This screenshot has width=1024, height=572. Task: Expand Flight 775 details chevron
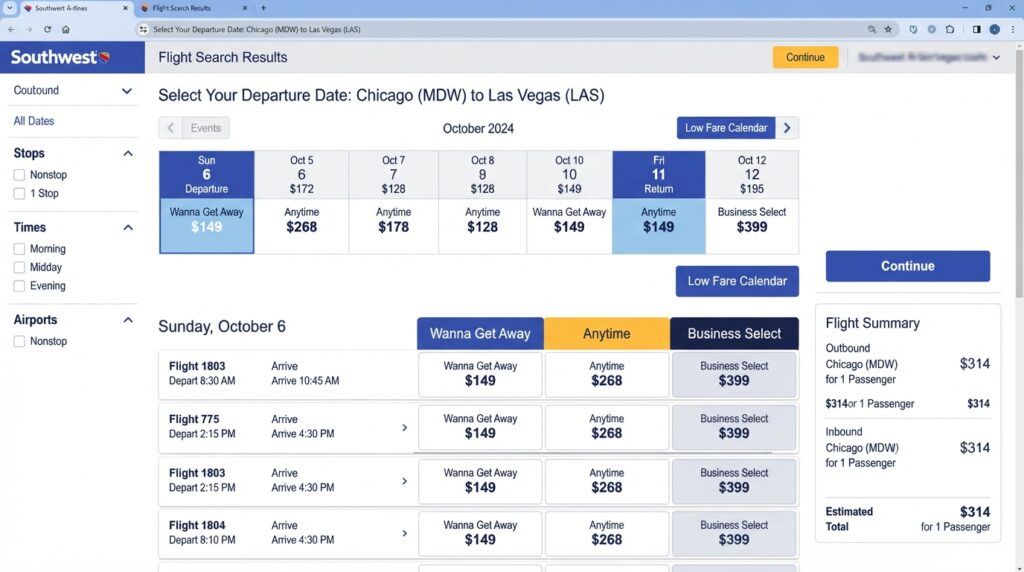click(404, 428)
